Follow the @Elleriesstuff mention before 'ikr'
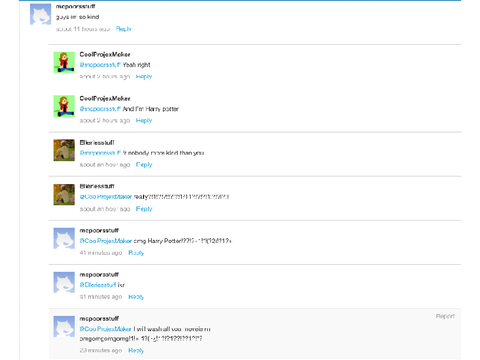 (x=98, y=285)
